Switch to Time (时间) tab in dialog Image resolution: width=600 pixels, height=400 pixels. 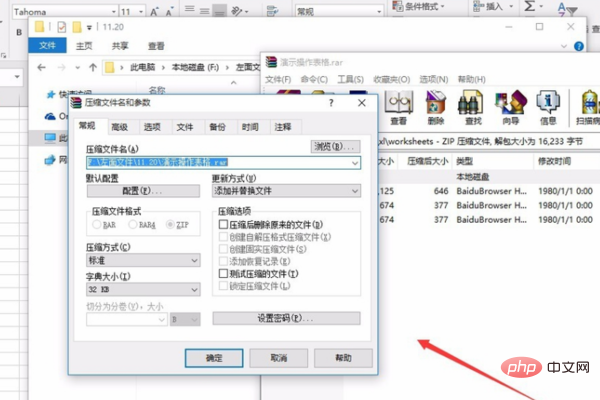[x=250, y=127]
